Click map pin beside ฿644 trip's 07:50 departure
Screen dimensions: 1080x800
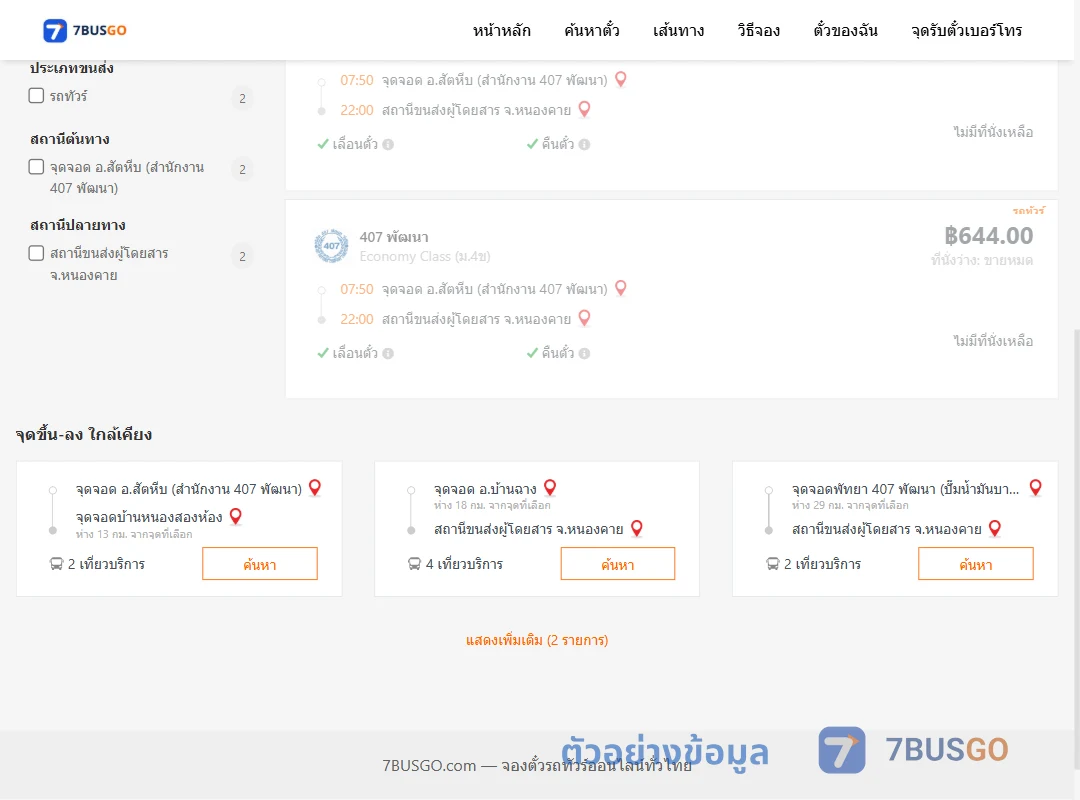click(621, 288)
